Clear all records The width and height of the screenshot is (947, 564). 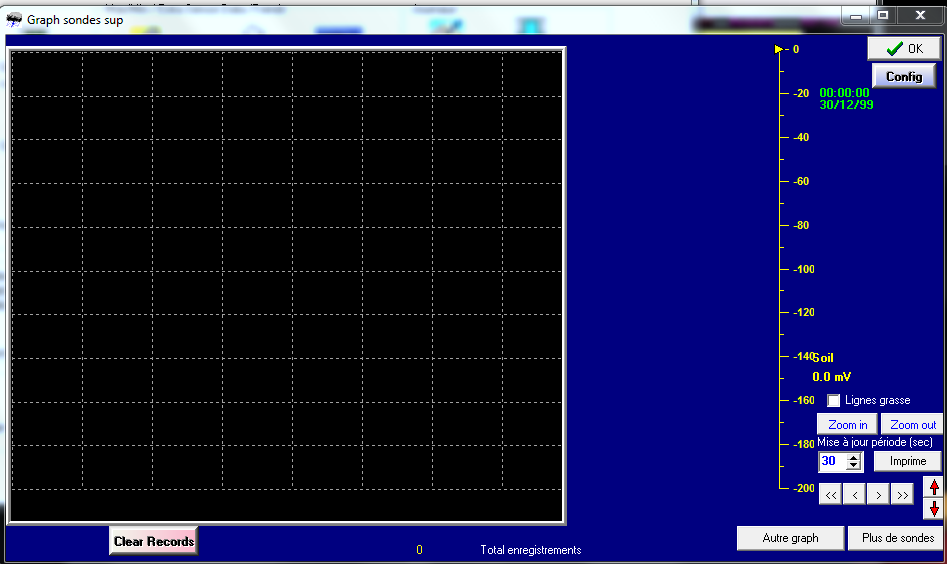coord(153,541)
